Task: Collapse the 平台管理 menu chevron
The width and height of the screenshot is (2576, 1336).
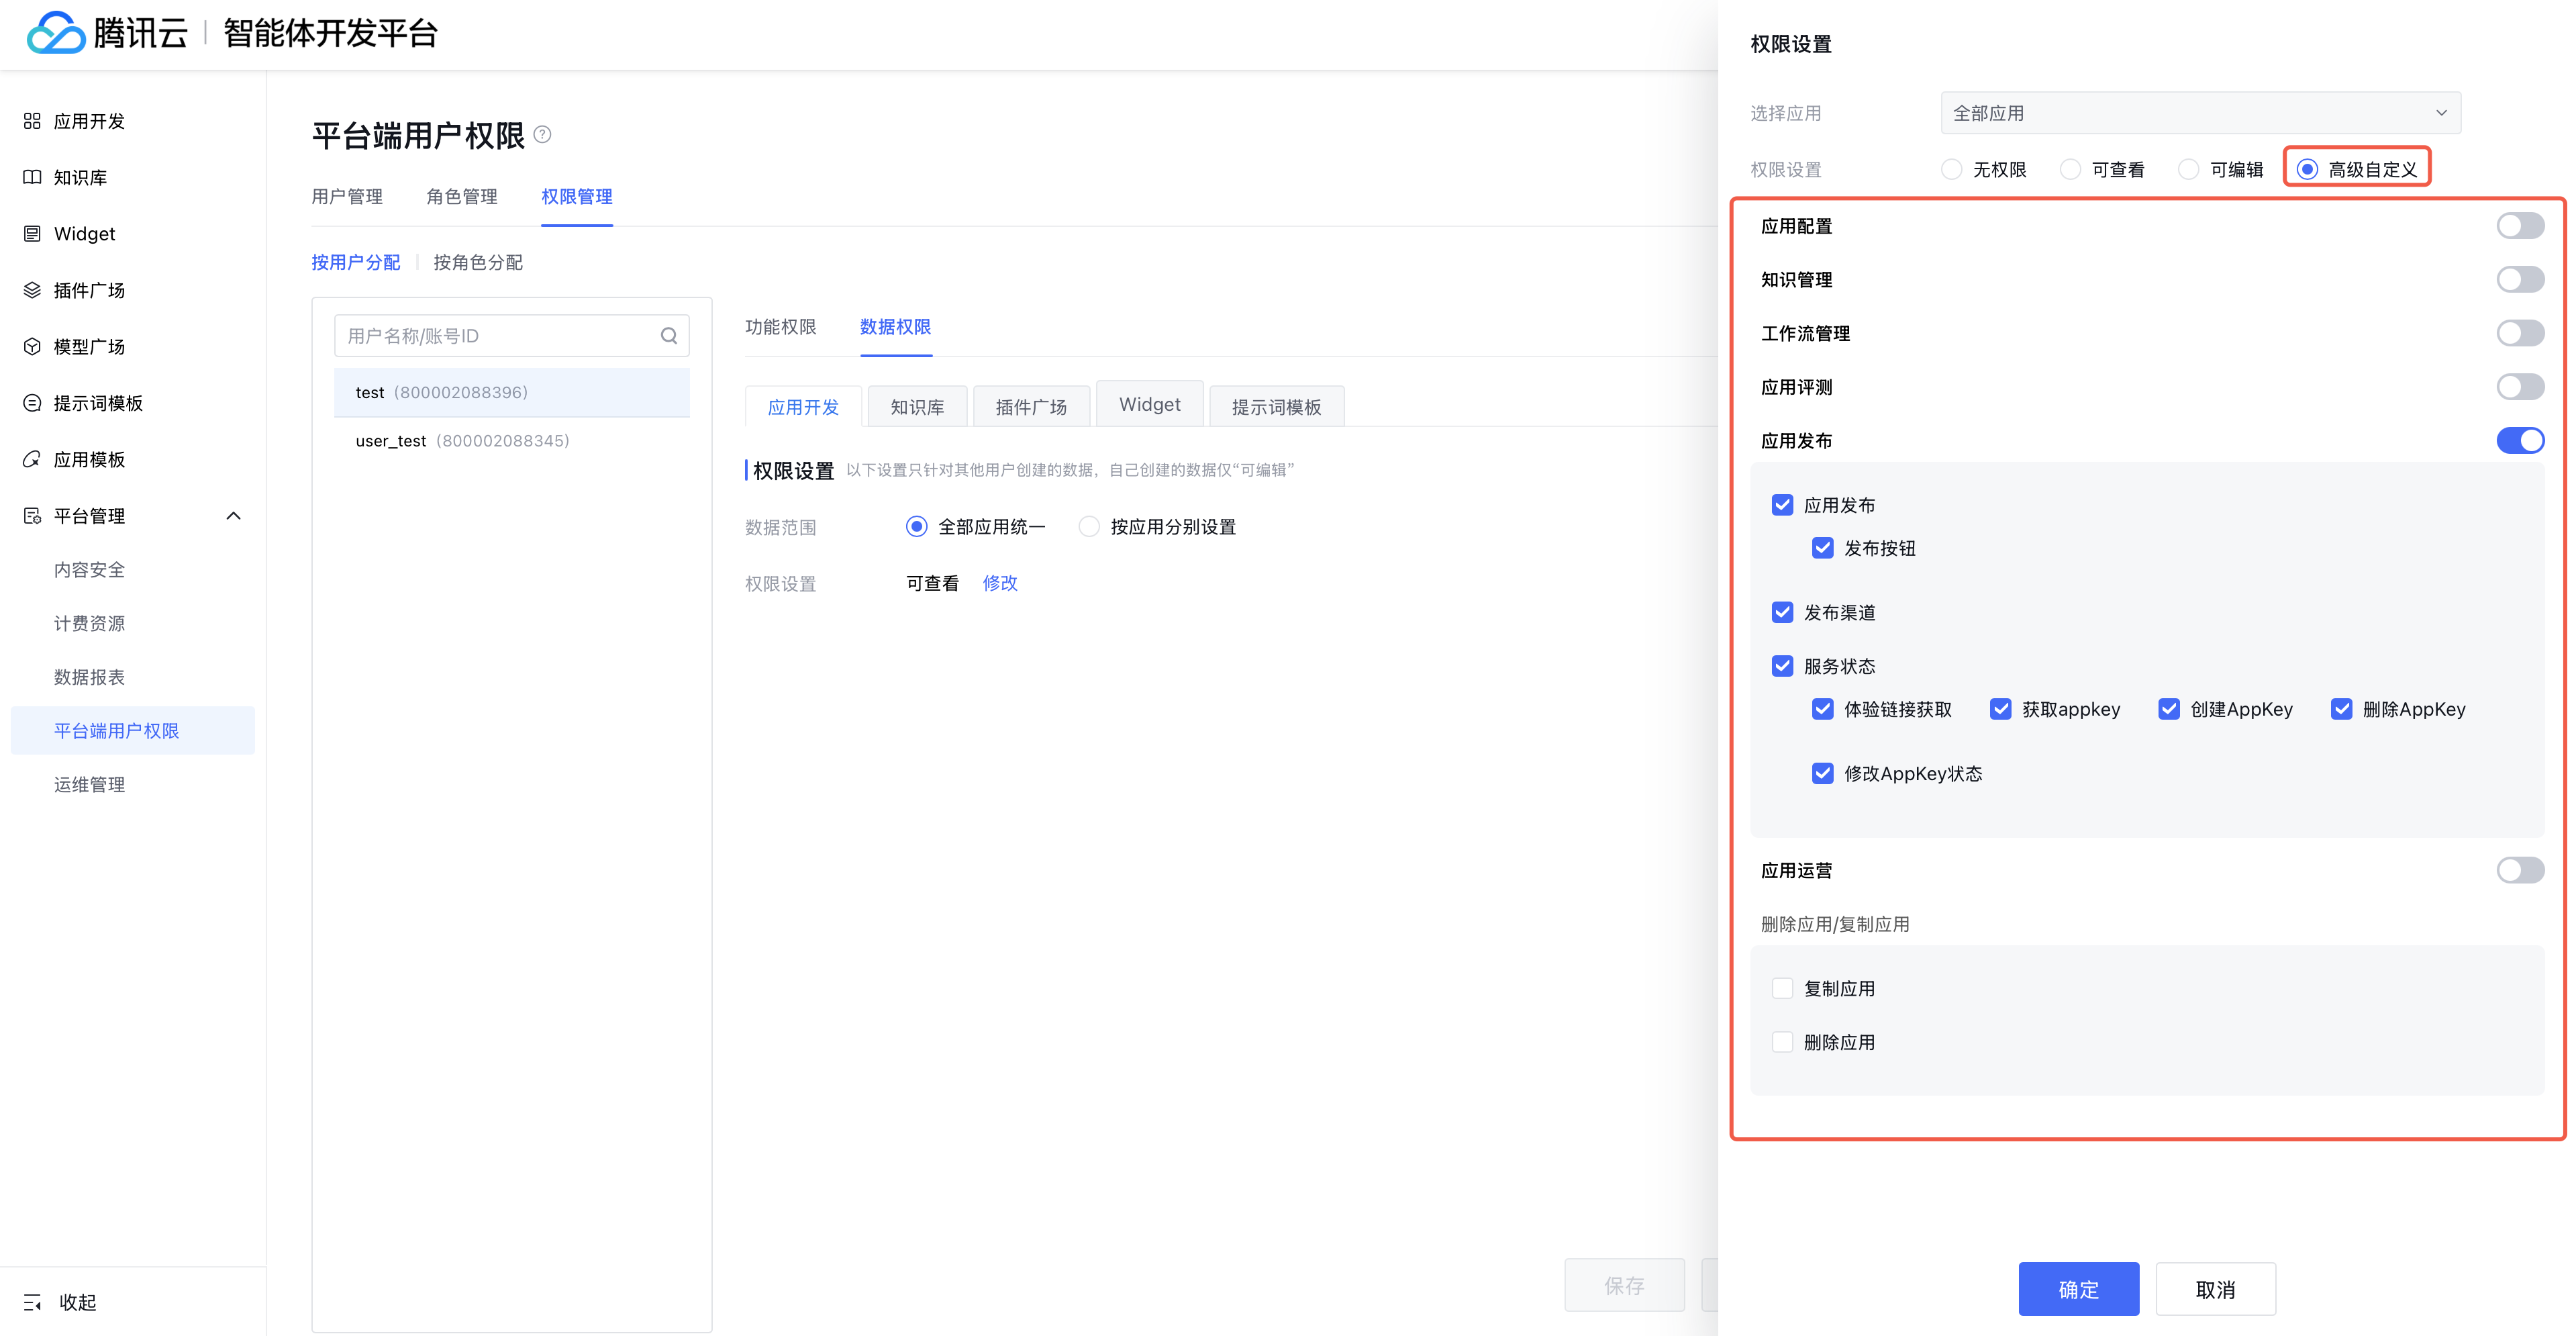Action: [234, 516]
